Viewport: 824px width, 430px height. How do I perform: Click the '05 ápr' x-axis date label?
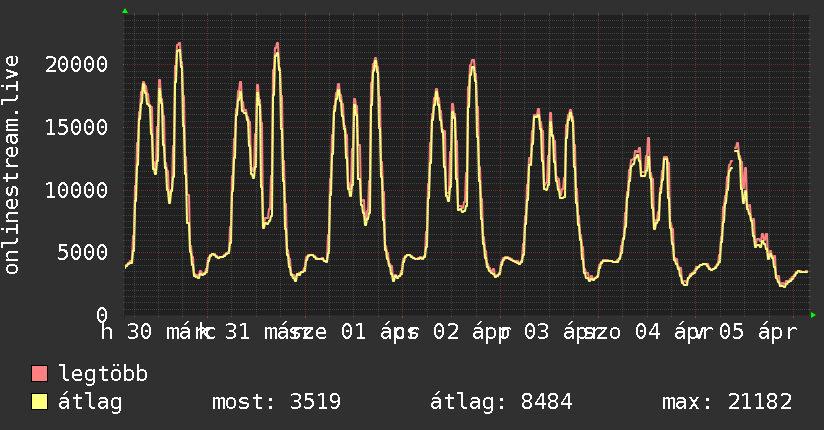(758, 332)
